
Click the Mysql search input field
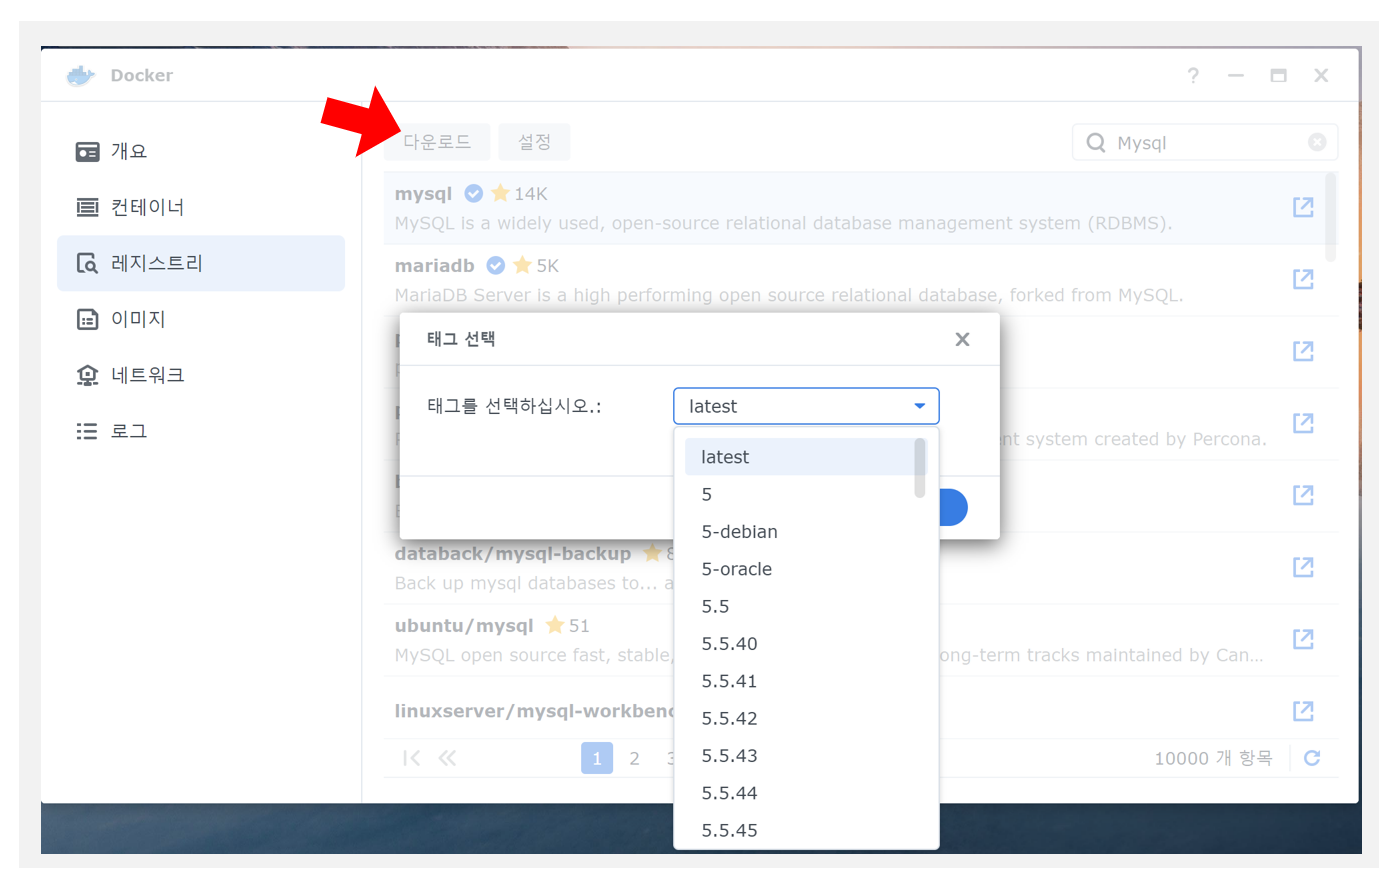point(1205,143)
